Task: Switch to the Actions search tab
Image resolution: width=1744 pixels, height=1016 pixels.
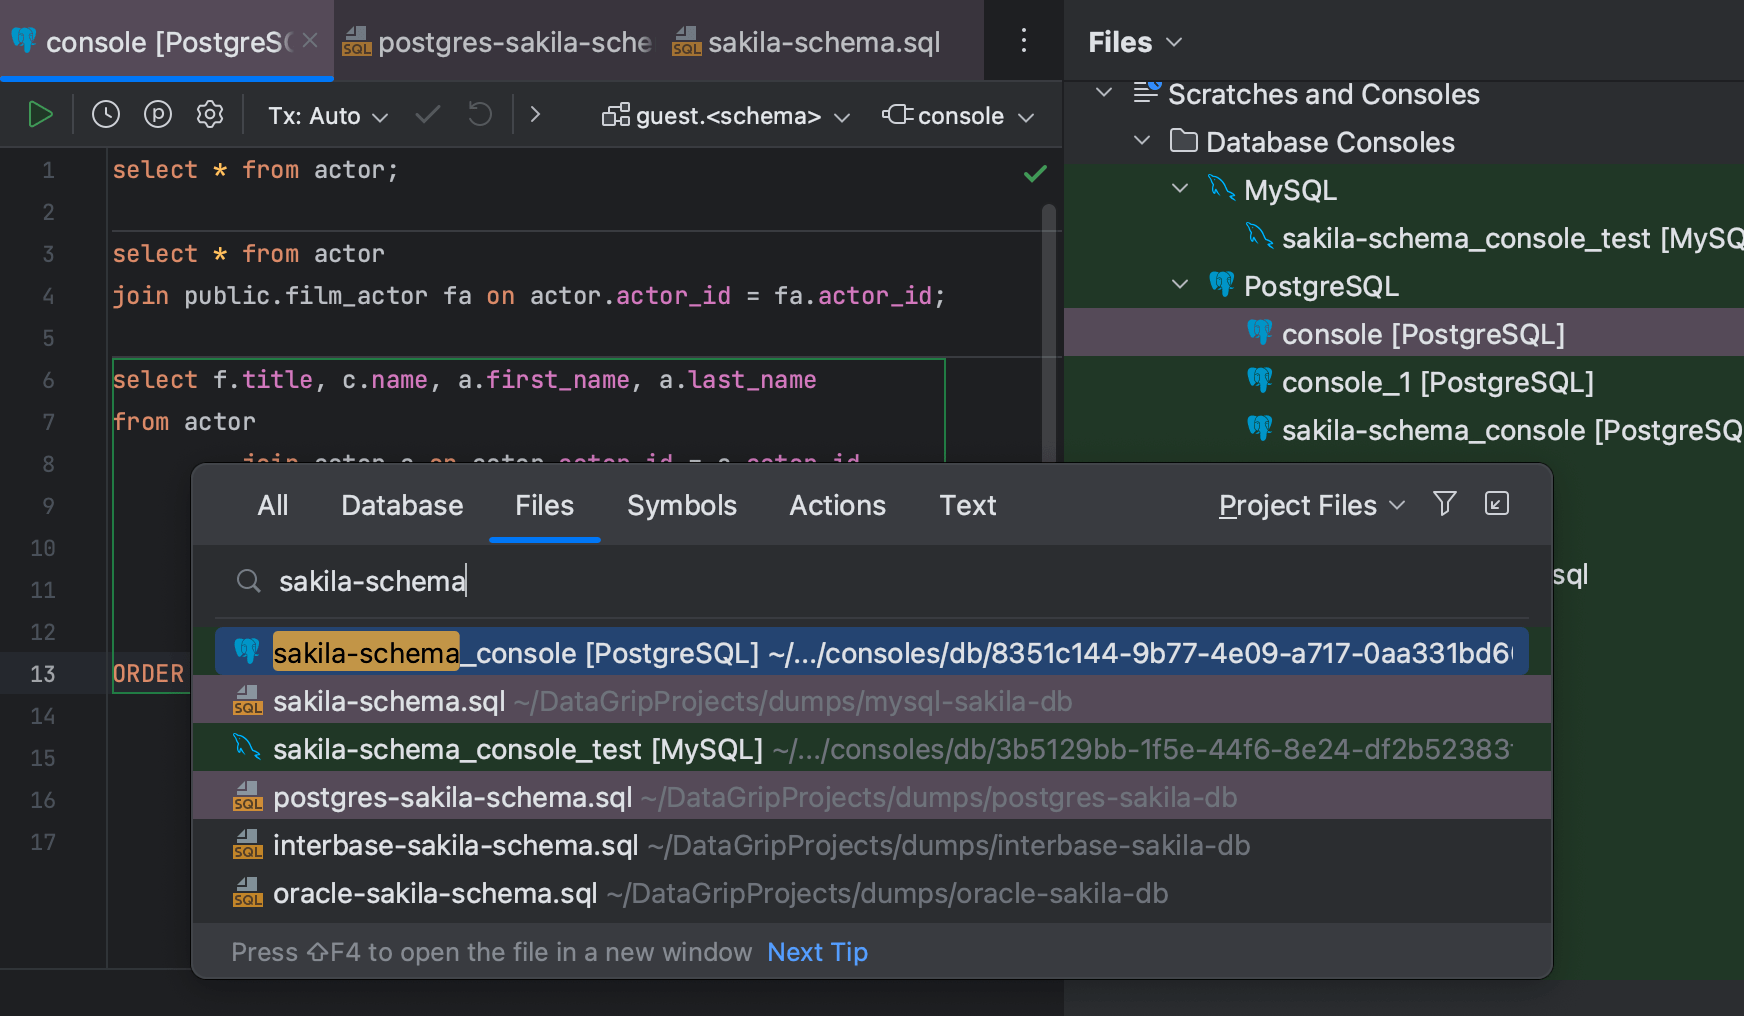Action: (837, 505)
